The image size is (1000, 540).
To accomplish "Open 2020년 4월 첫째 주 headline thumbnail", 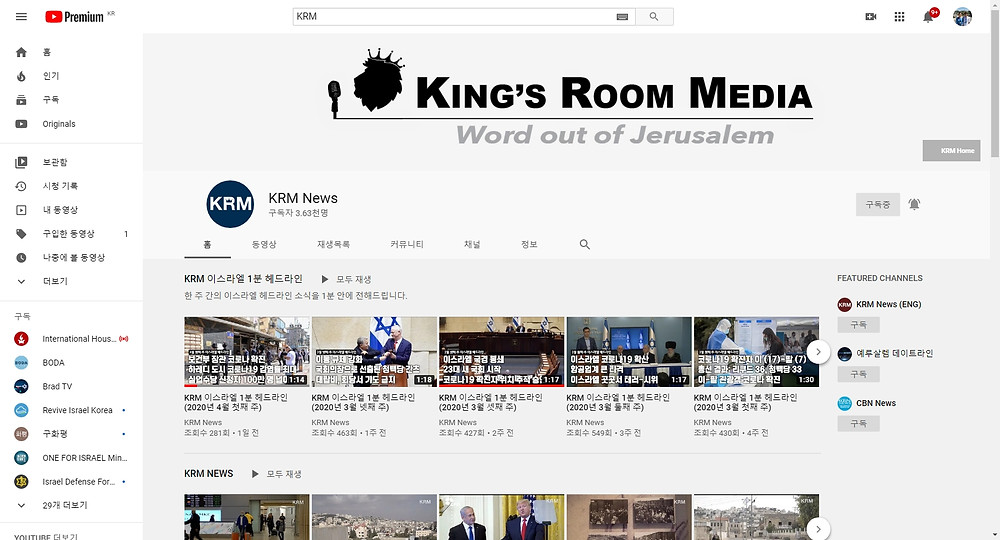I will tap(246, 352).
